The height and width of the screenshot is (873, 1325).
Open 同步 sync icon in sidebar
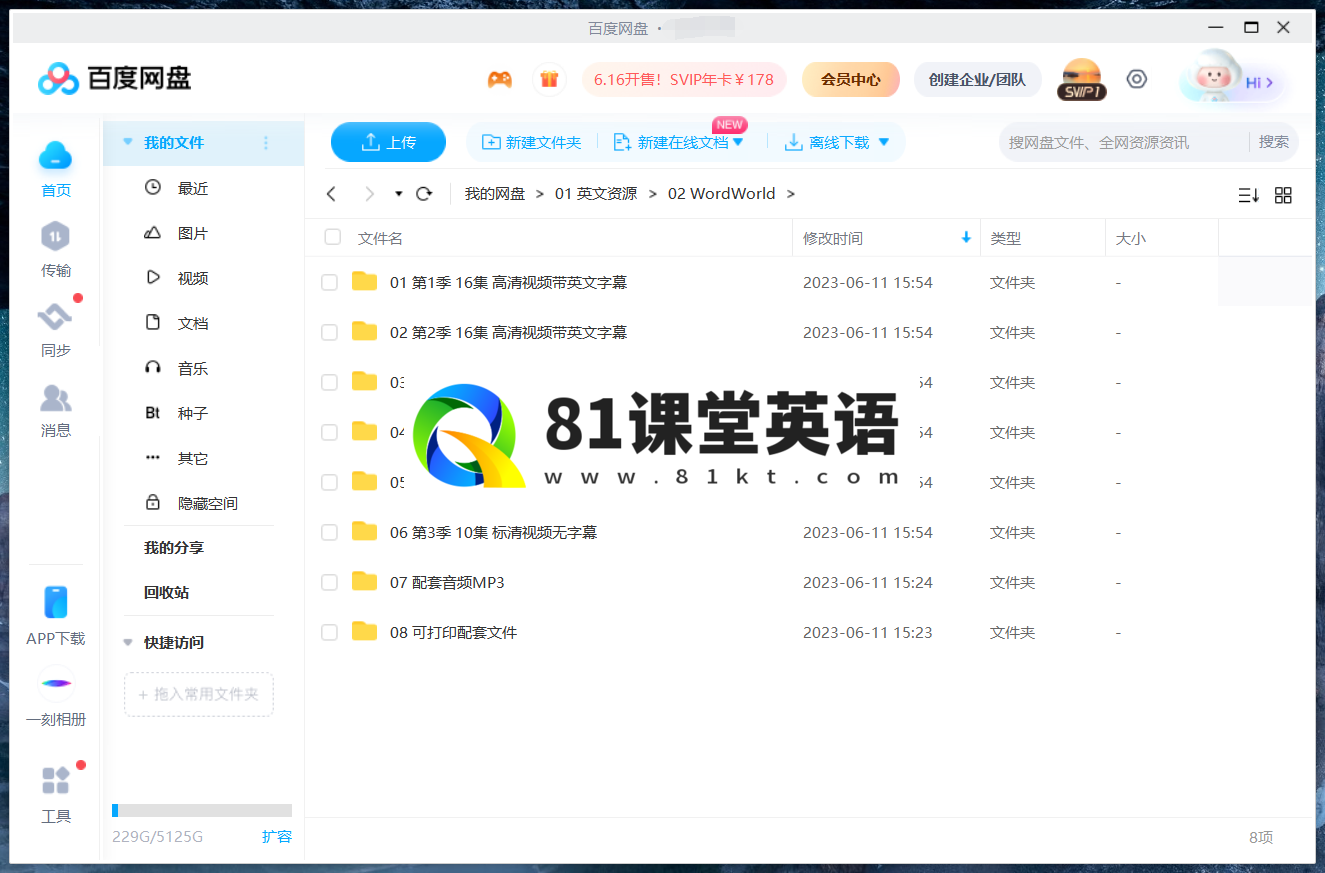click(x=56, y=317)
